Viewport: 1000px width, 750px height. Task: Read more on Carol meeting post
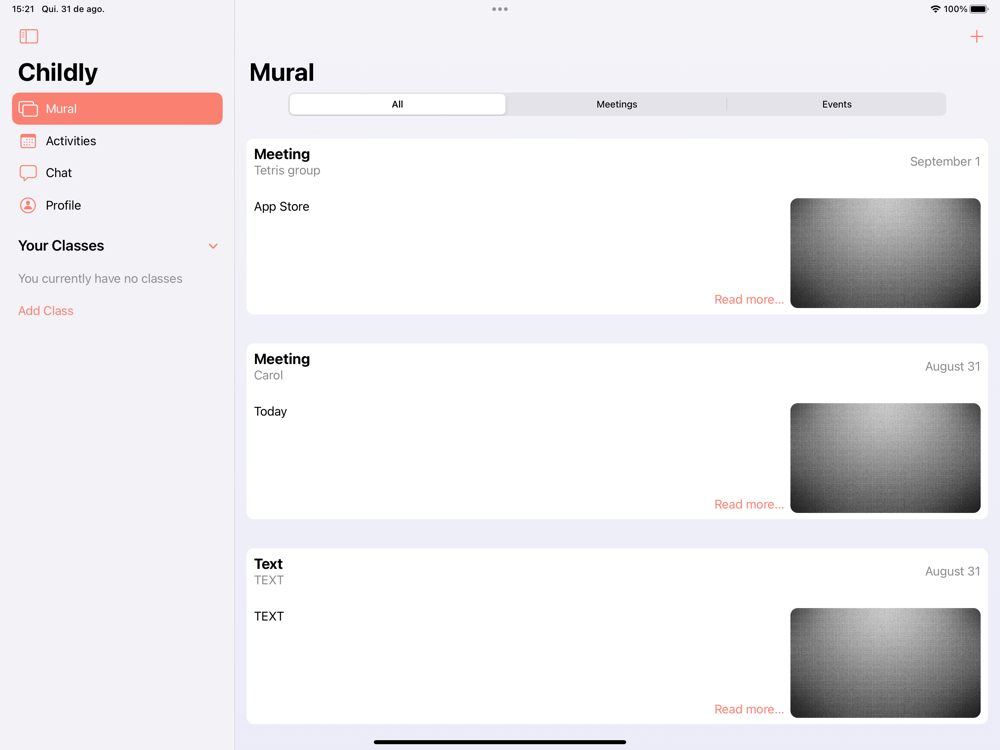point(749,504)
